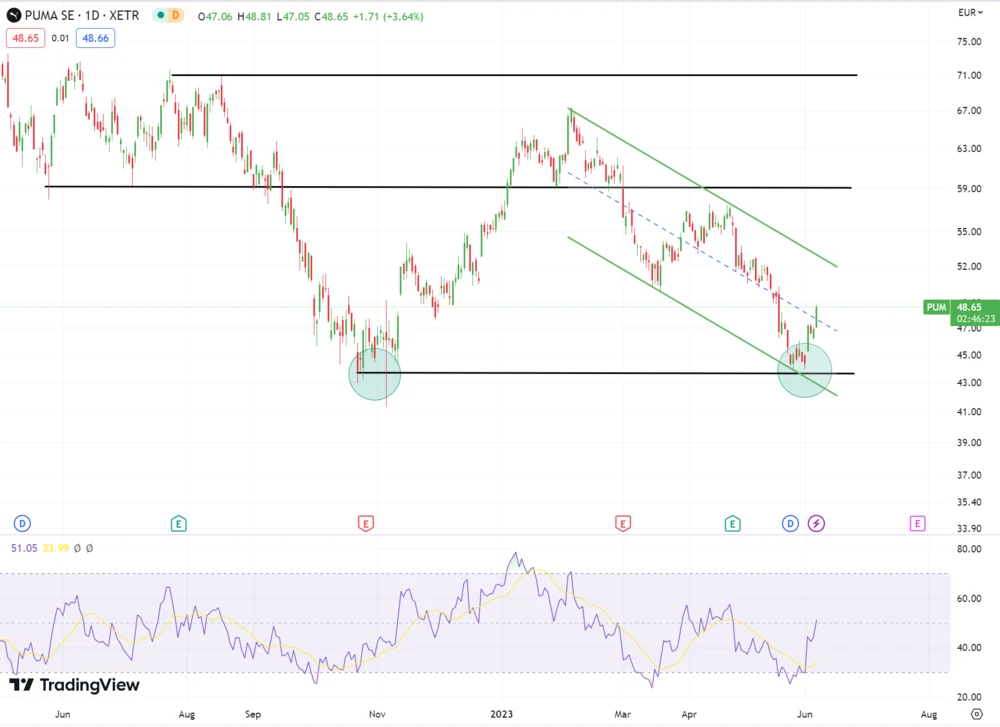Click the Apr label on the time axis
The image size is (1000, 727).
click(x=689, y=714)
